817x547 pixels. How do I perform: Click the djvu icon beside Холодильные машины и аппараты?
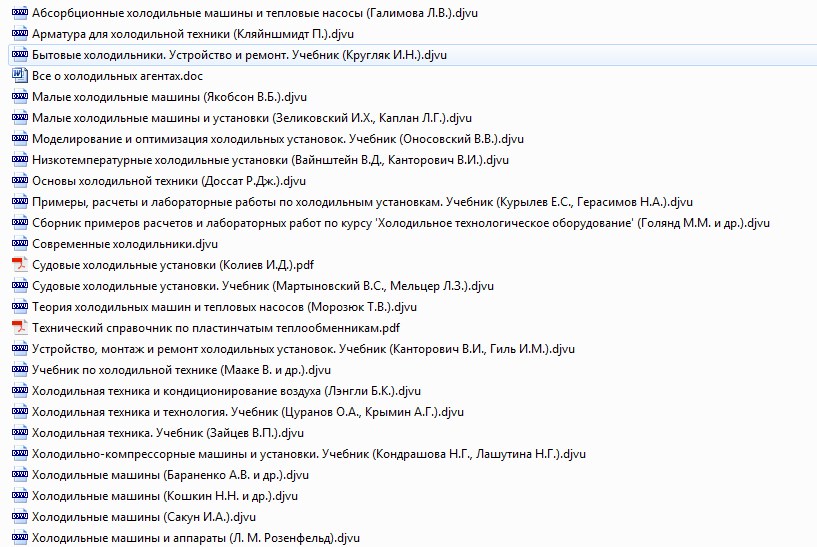tap(20, 538)
